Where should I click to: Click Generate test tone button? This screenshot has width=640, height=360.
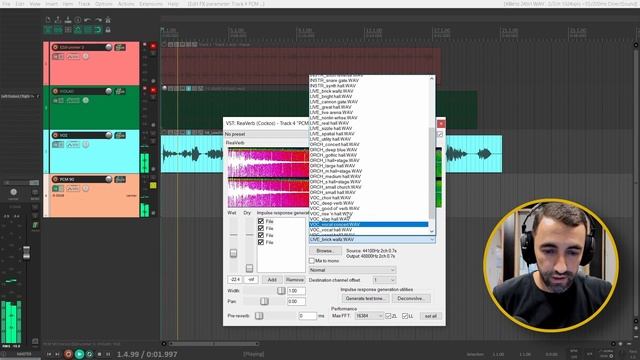[365, 298]
